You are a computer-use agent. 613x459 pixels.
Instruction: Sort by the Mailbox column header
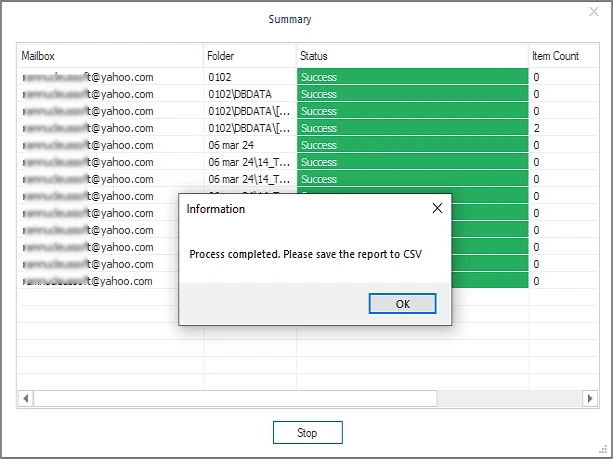[x=110, y=56]
